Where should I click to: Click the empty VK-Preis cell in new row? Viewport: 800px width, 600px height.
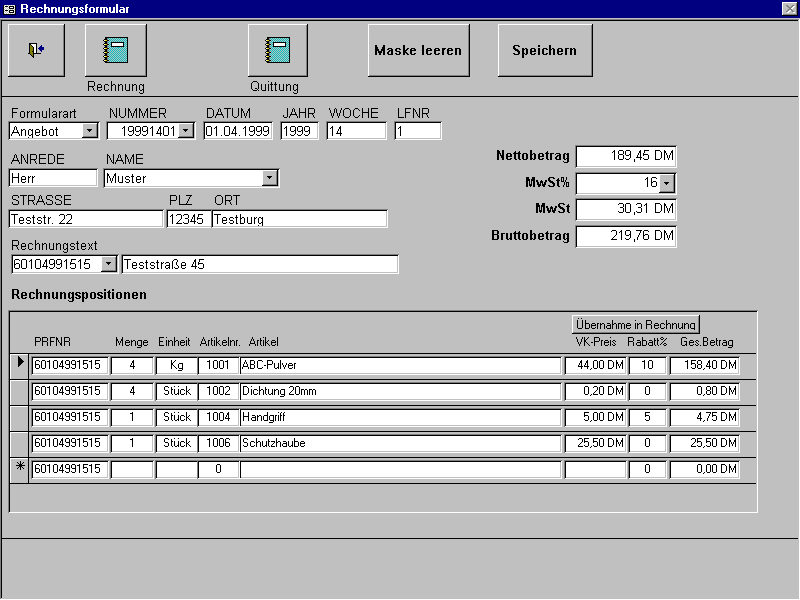(x=595, y=469)
